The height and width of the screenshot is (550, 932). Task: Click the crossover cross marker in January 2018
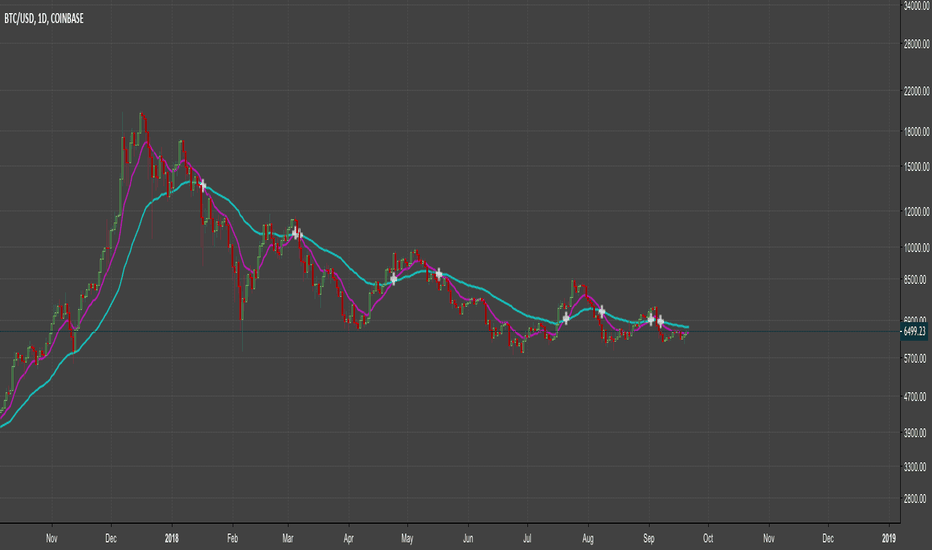(x=203, y=186)
